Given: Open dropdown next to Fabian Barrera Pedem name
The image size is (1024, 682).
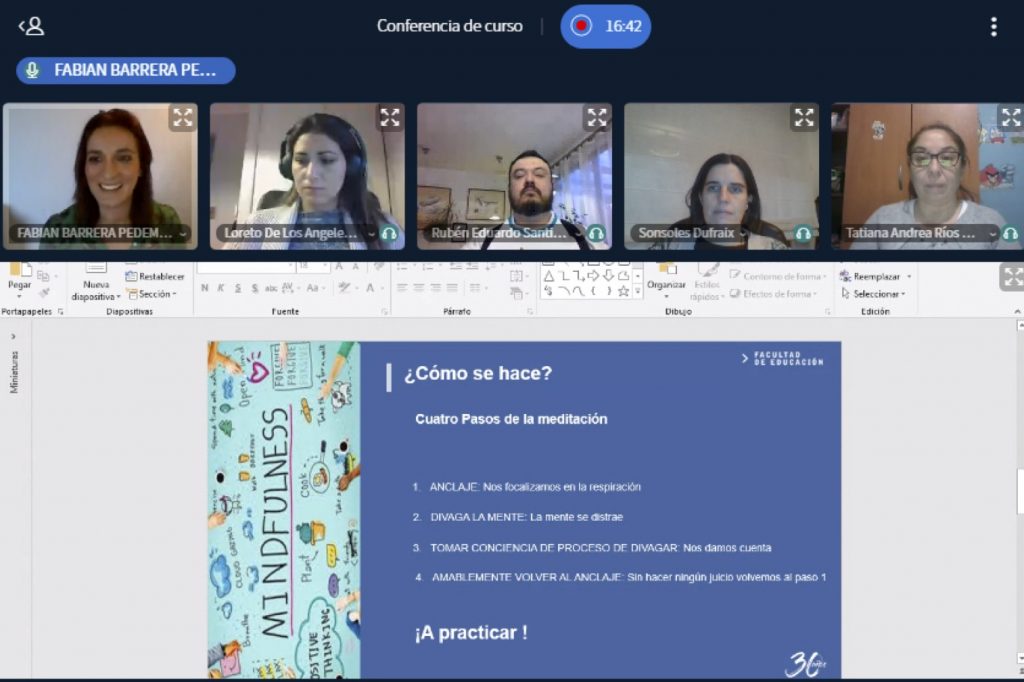Looking at the screenshot, I should (183, 233).
